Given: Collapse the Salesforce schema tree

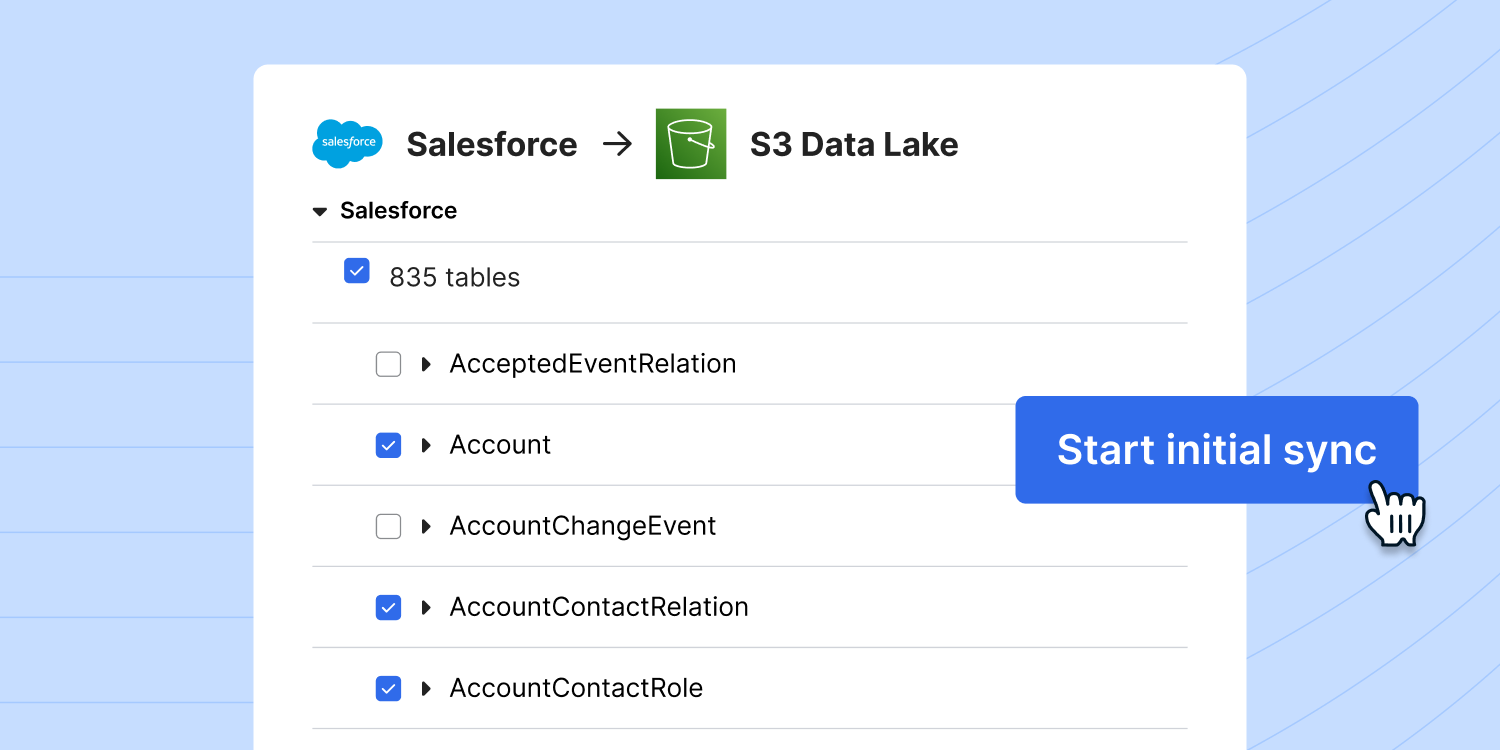Looking at the screenshot, I should [x=320, y=212].
